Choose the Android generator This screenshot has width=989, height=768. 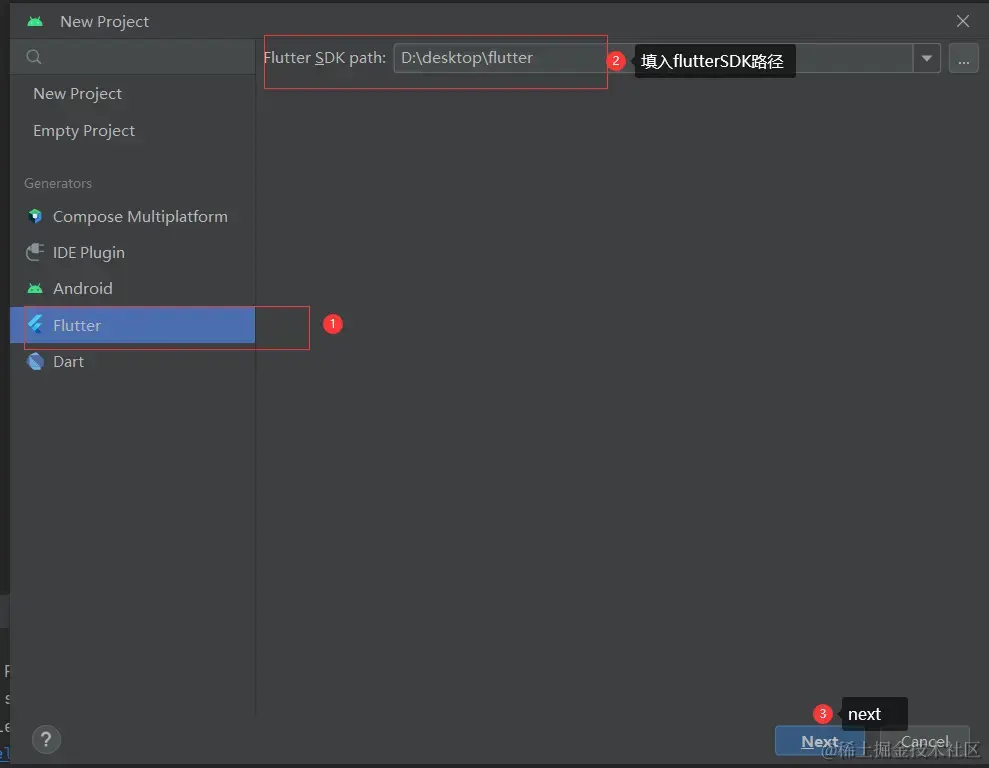click(x=132, y=288)
